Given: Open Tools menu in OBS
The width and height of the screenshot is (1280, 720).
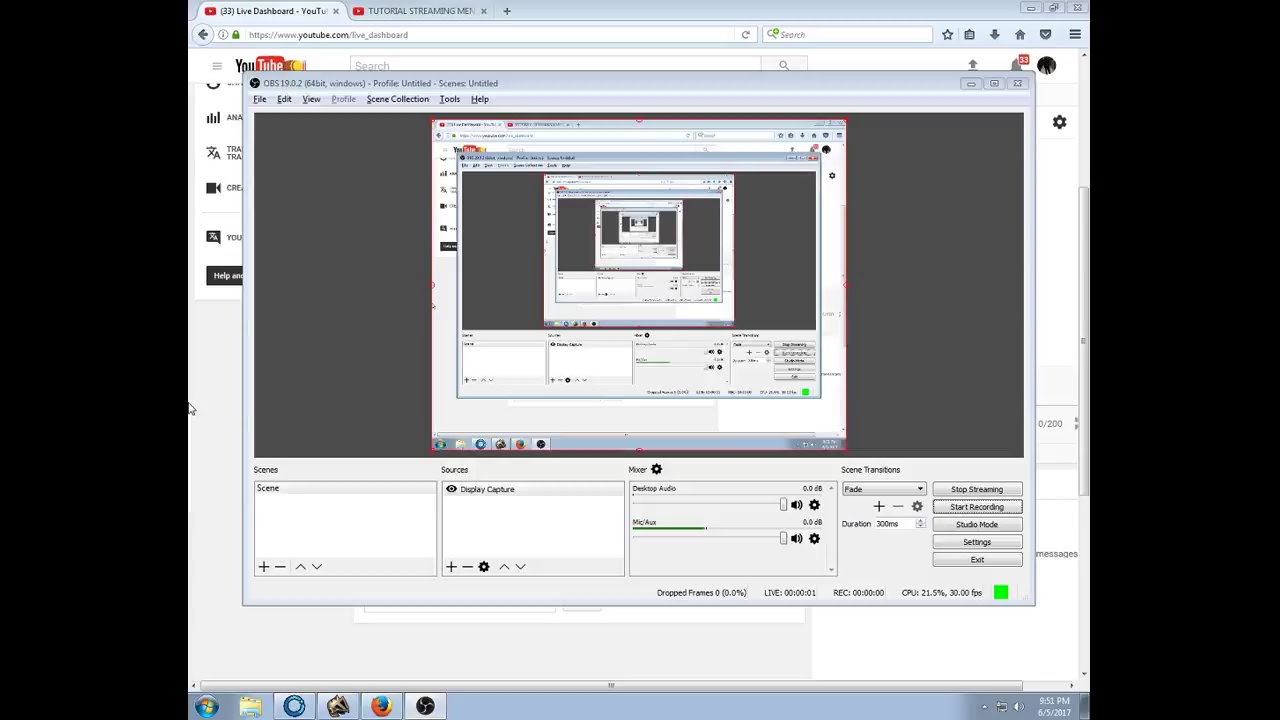Looking at the screenshot, I should point(449,99).
